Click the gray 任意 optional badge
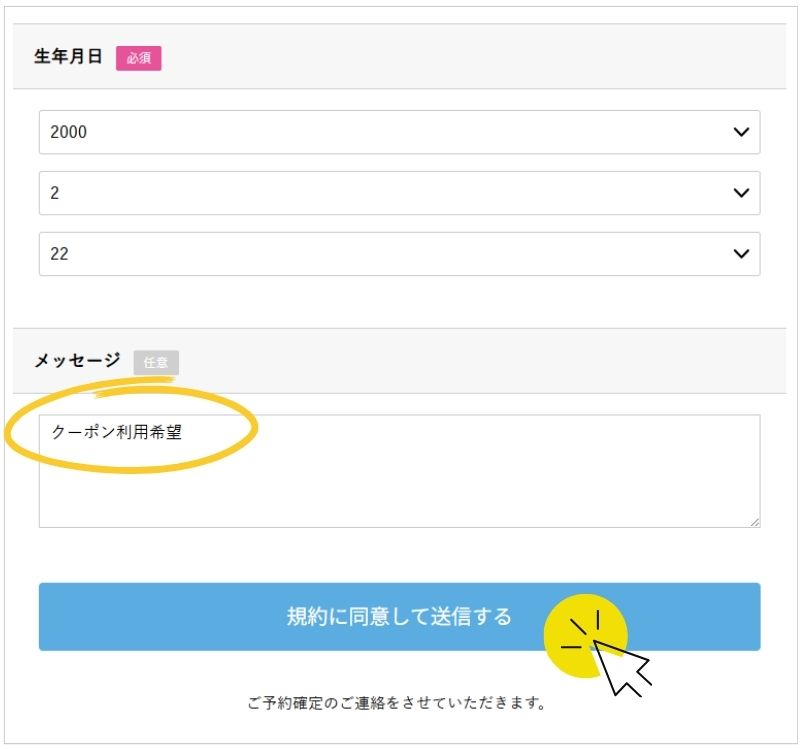This screenshot has height=750, width=800. pyautogui.click(x=156, y=362)
